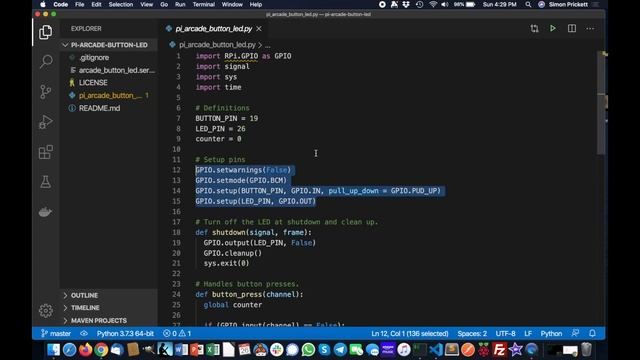Click the master branch indicator in status bar
The height and width of the screenshot is (360, 640).
pos(56,333)
